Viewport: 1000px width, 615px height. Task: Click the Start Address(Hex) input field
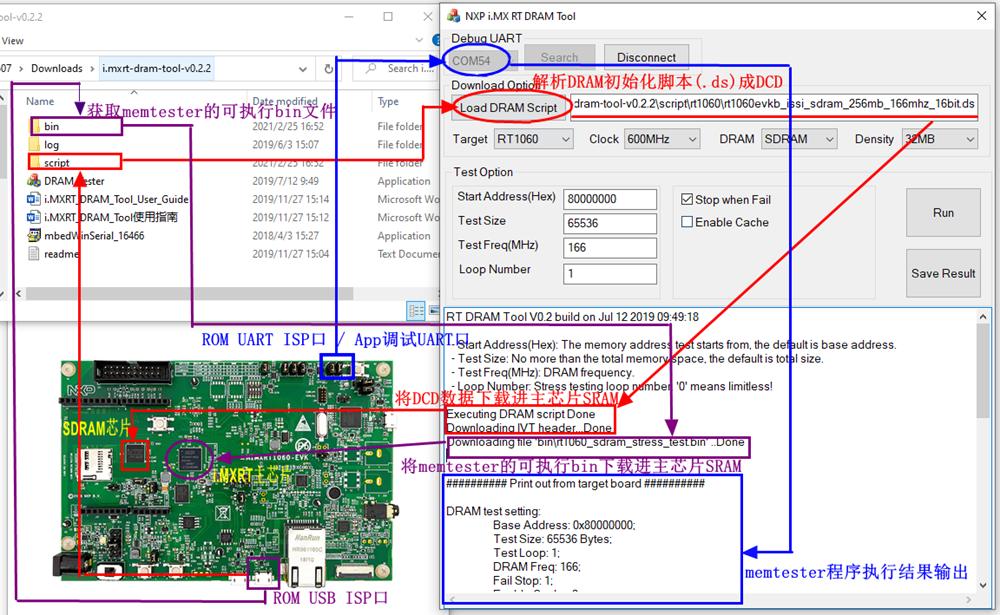click(x=610, y=199)
